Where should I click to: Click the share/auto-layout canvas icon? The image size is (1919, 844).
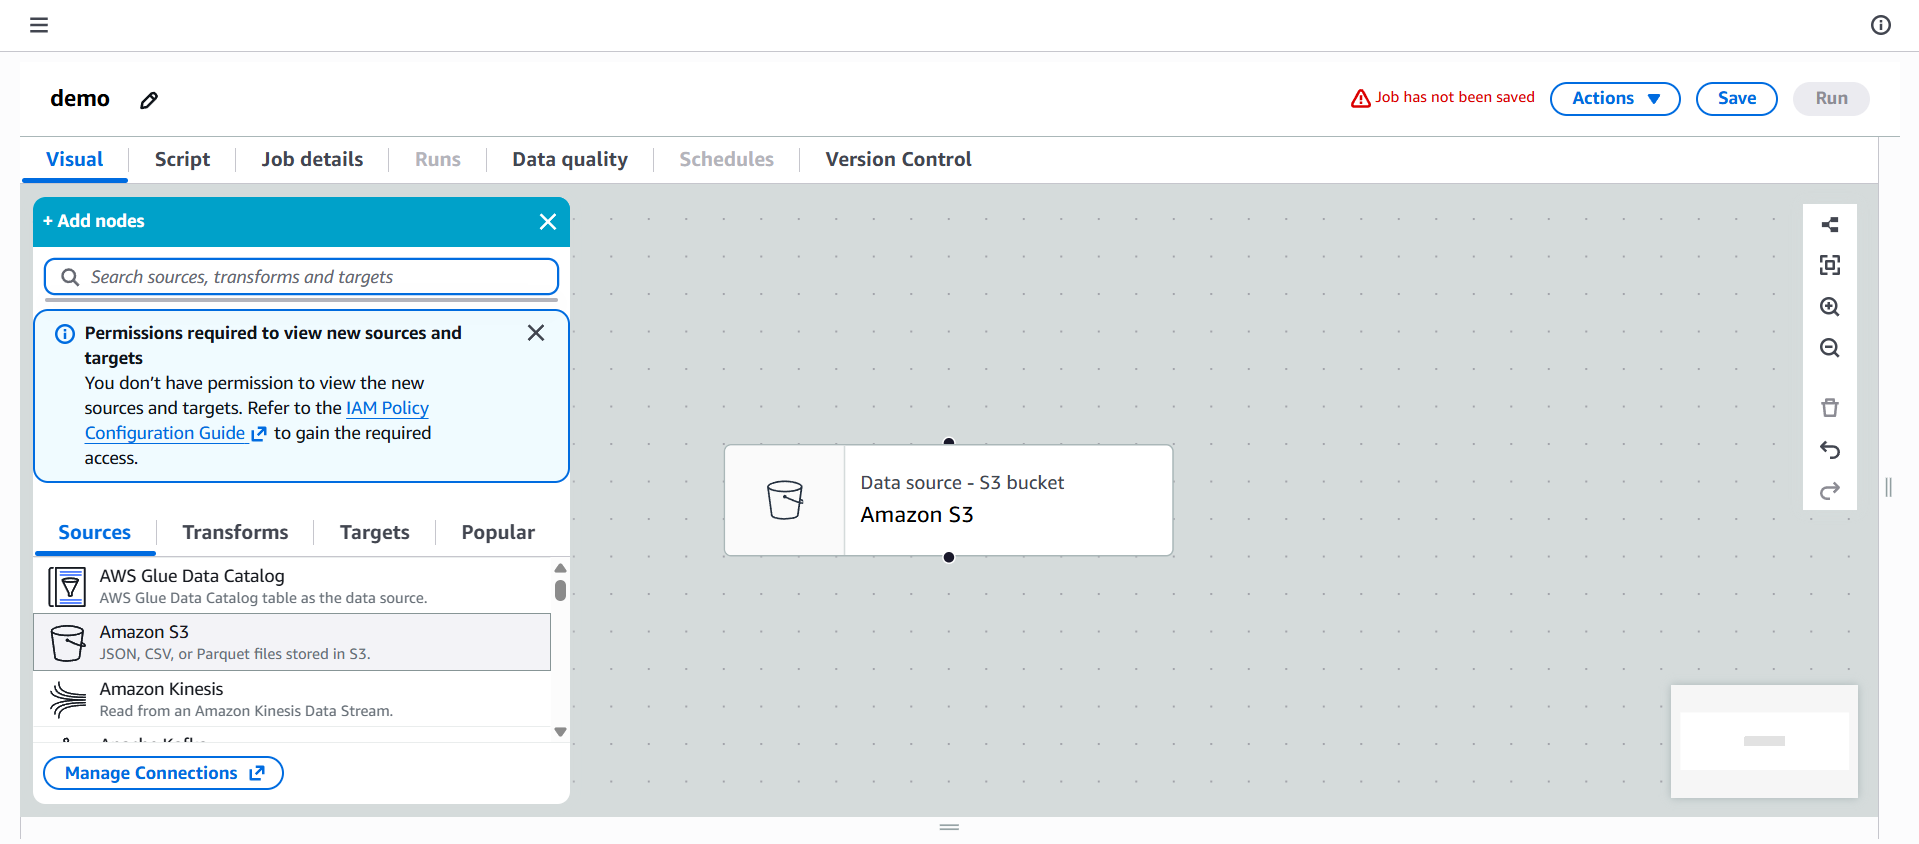[x=1830, y=224]
